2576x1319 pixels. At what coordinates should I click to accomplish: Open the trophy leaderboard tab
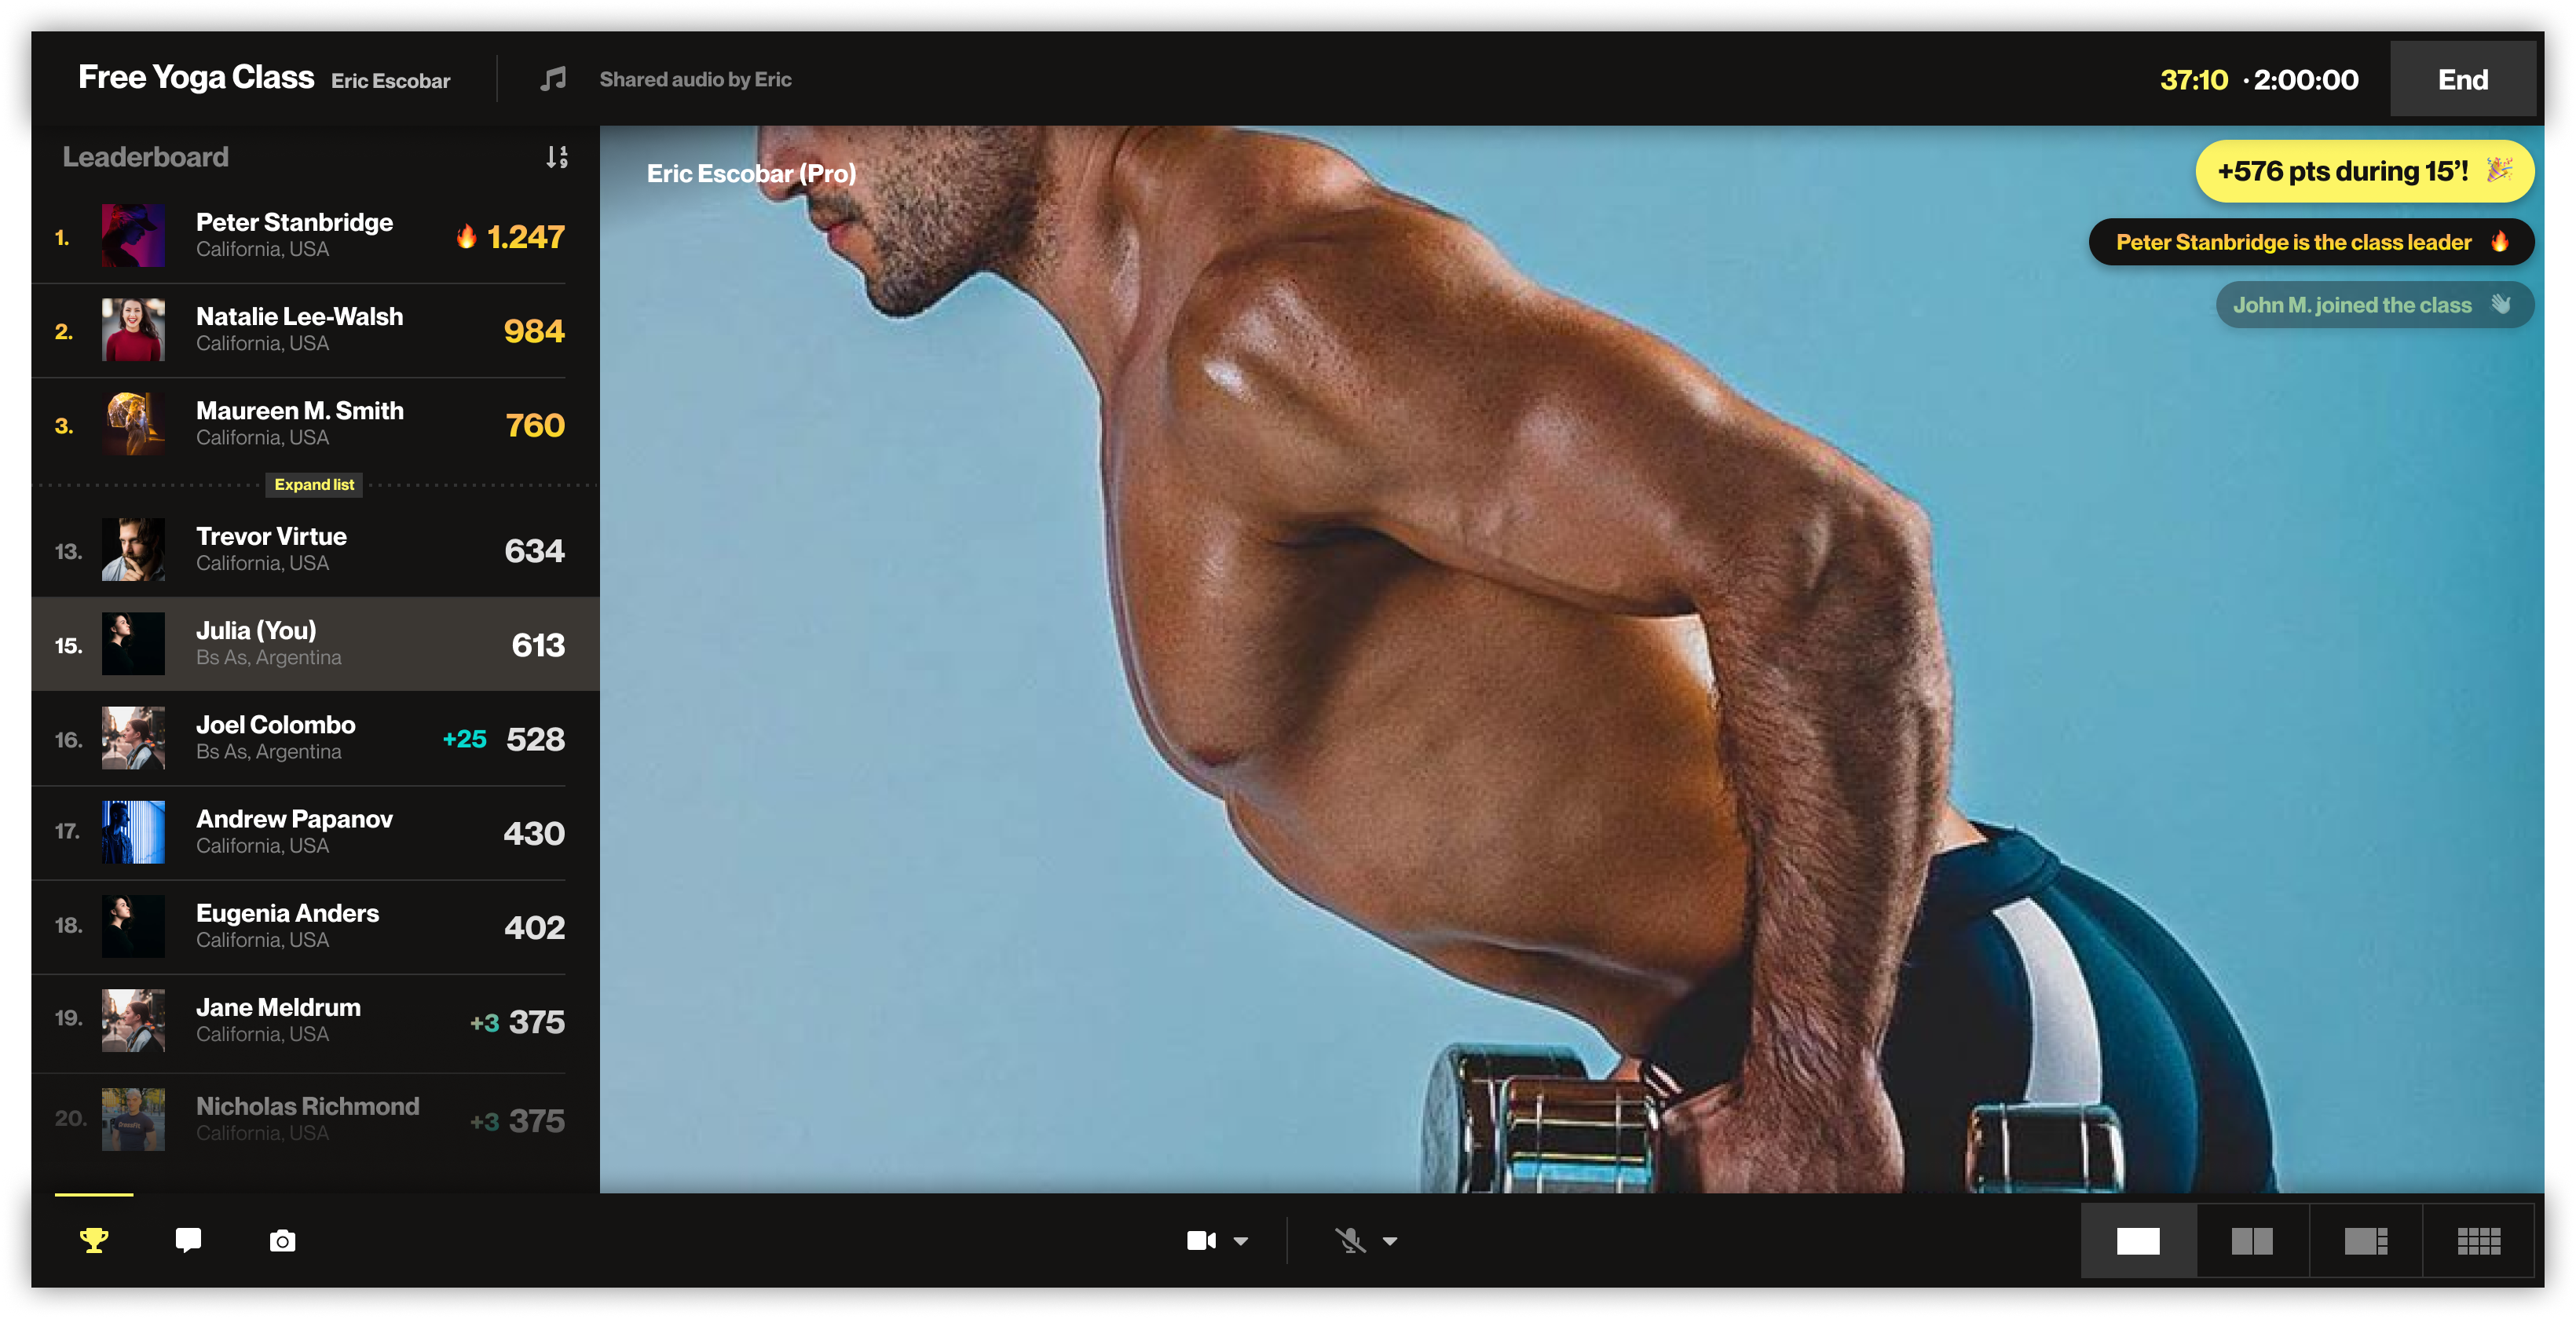click(94, 1240)
